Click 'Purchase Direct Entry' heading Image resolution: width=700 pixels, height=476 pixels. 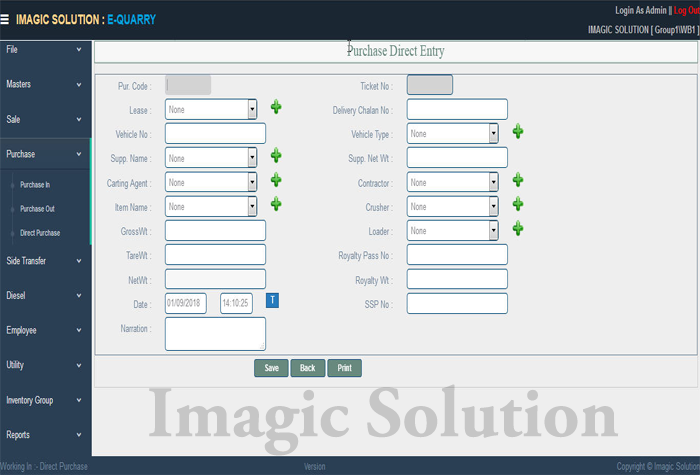396,51
